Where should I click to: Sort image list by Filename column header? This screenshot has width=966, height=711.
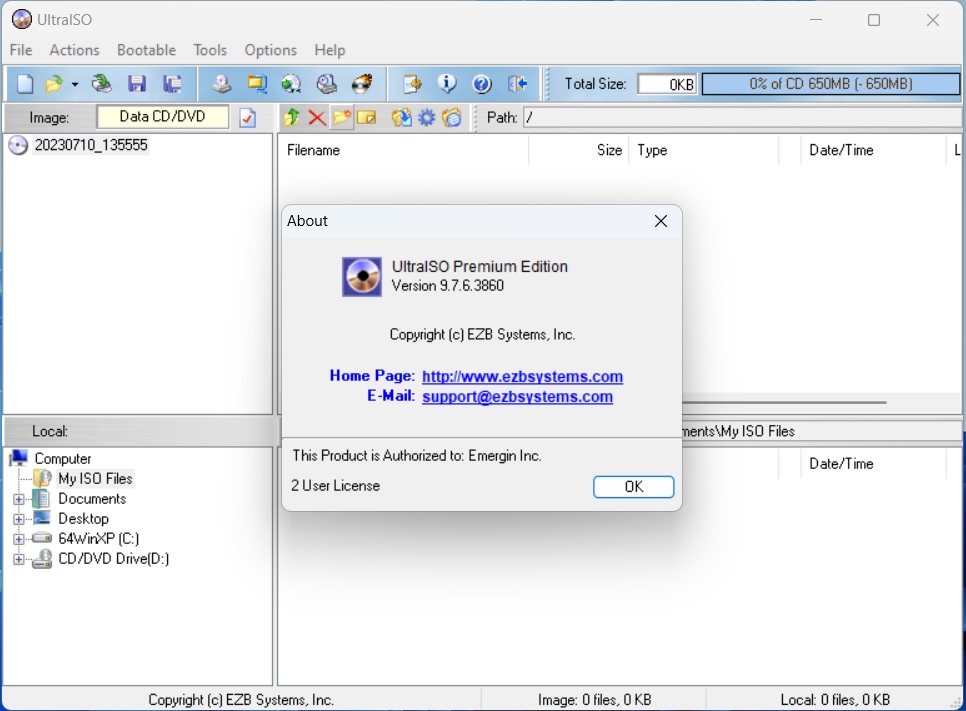pyautogui.click(x=404, y=150)
